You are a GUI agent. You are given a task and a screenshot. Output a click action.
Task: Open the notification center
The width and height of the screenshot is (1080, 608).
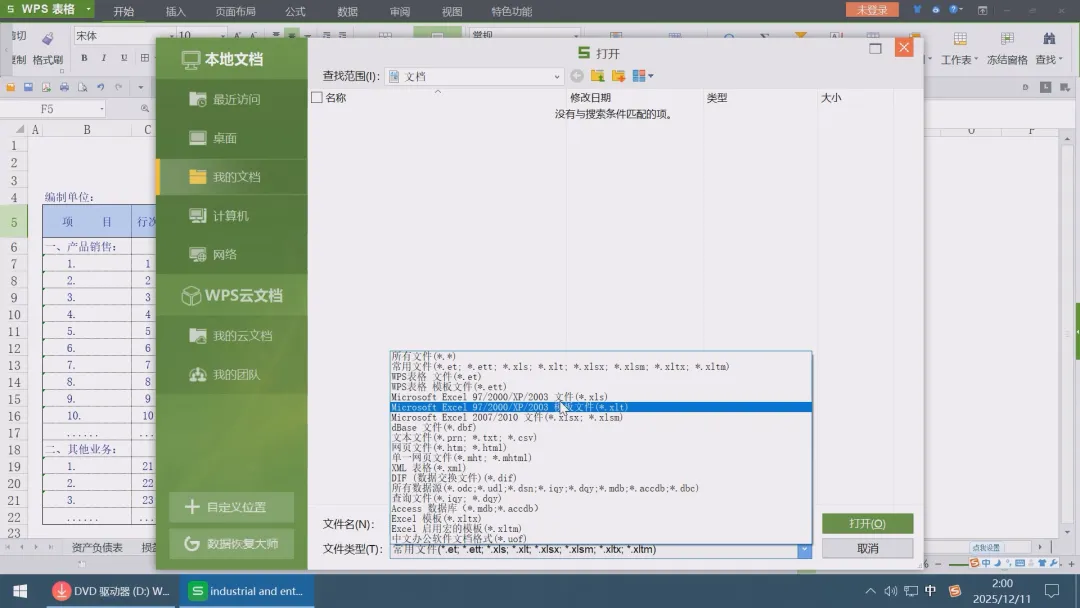click(1052, 591)
